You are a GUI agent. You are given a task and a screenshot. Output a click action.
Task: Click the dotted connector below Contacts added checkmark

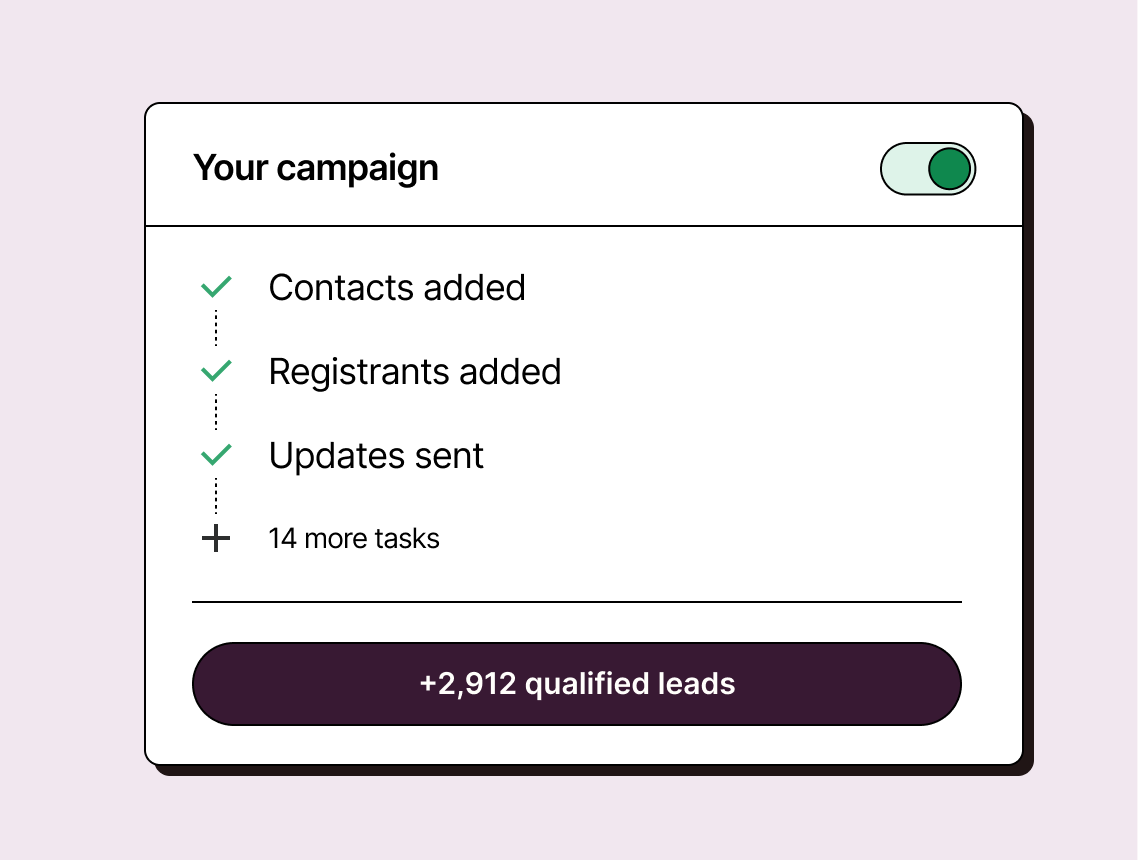216,328
